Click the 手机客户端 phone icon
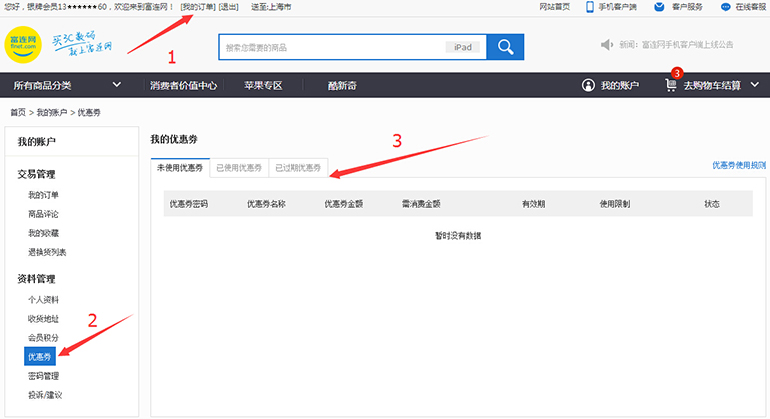This screenshot has height=419, width=770. coord(590,7)
